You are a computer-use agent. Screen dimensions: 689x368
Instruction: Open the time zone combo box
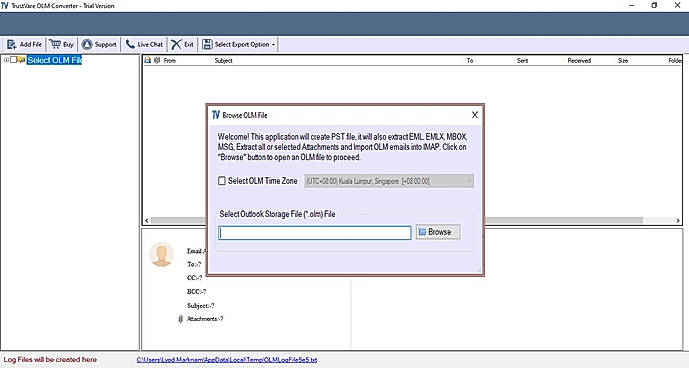coord(389,181)
